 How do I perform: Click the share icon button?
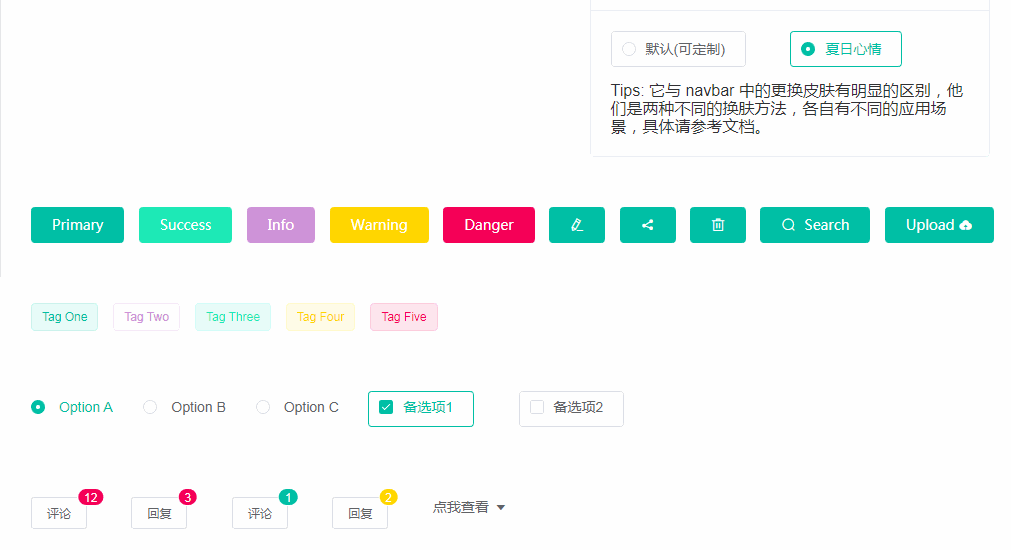click(x=647, y=225)
